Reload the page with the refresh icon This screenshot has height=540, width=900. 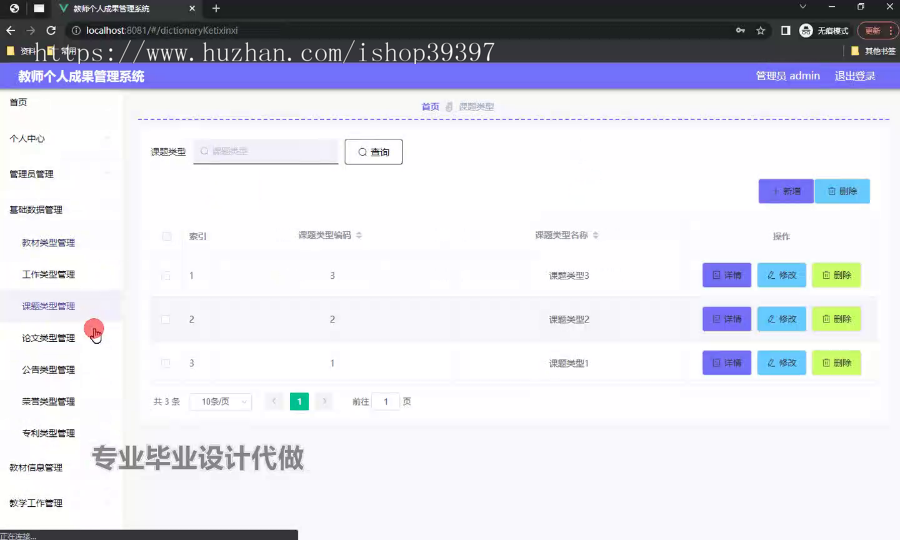tap(51, 30)
